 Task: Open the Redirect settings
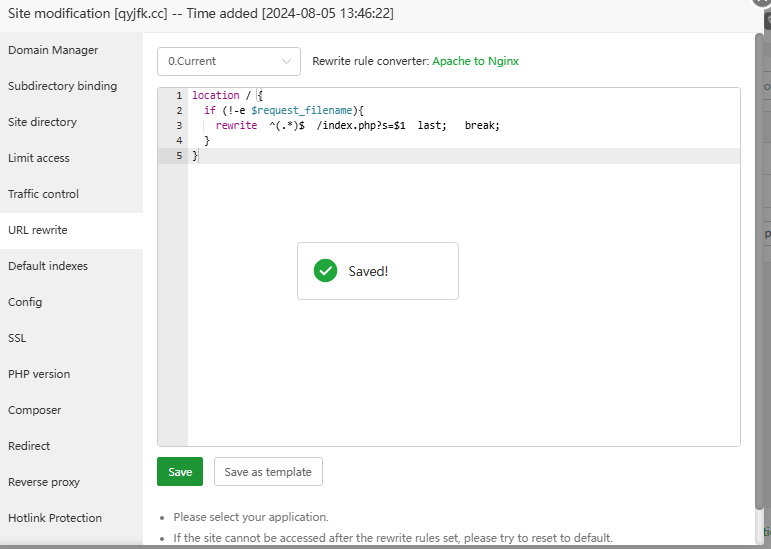click(x=29, y=446)
